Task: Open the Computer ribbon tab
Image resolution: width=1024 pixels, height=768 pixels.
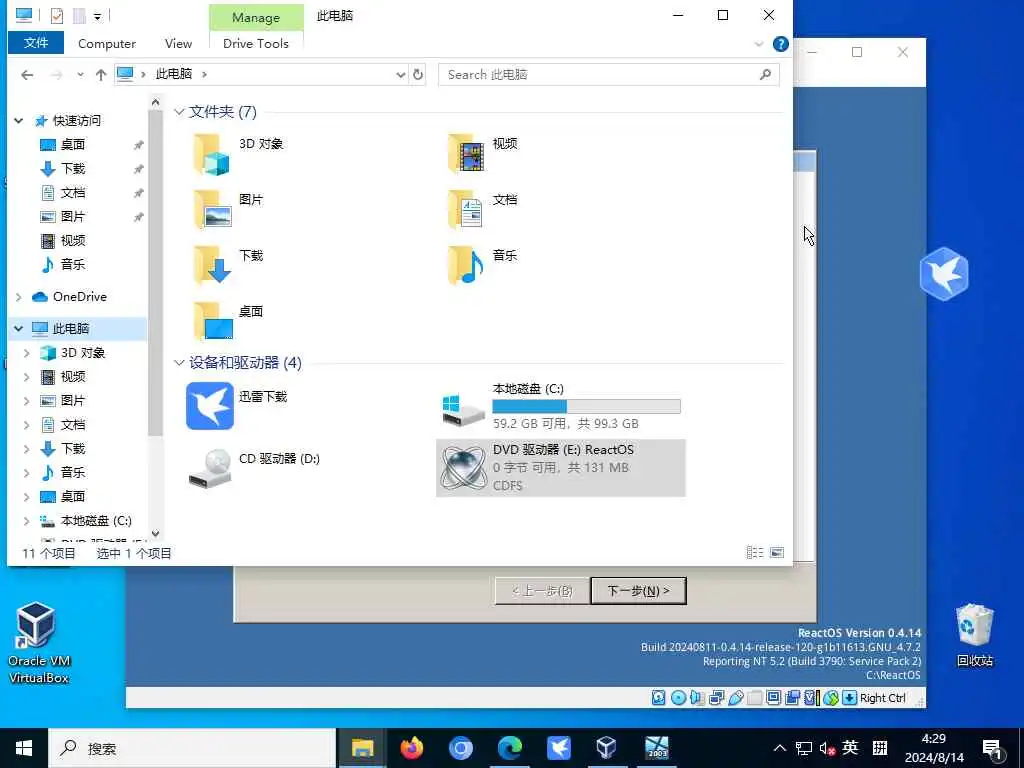Action: pos(107,44)
